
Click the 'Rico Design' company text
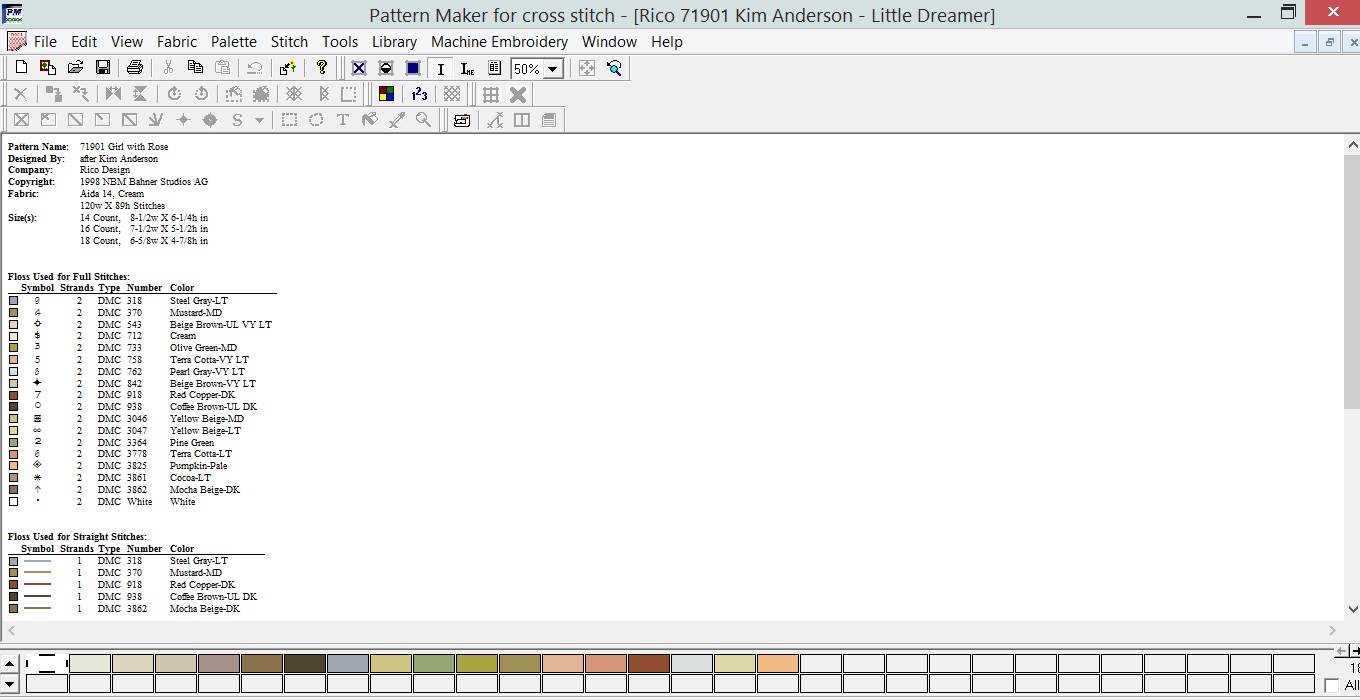[105, 170]
